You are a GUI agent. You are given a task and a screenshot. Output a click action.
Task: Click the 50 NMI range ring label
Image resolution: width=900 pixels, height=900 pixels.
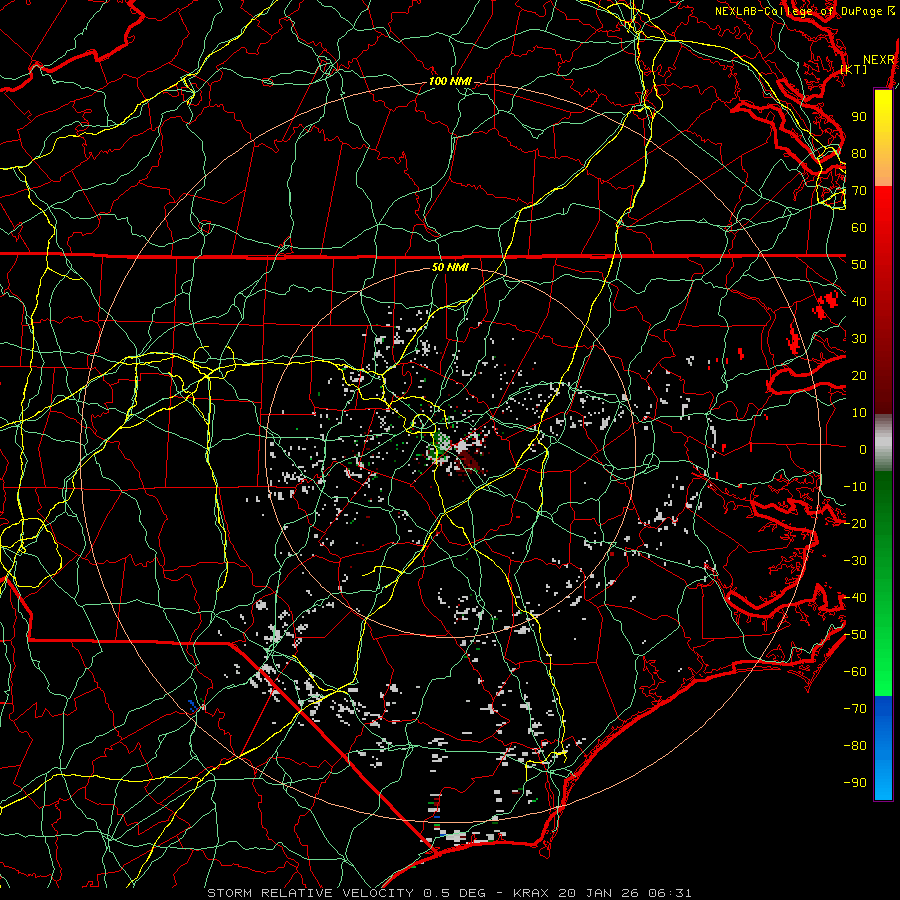click(450, 267)
